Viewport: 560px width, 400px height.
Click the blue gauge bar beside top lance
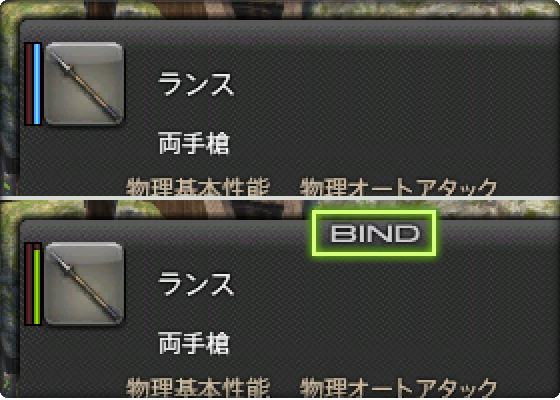[37, 84]
